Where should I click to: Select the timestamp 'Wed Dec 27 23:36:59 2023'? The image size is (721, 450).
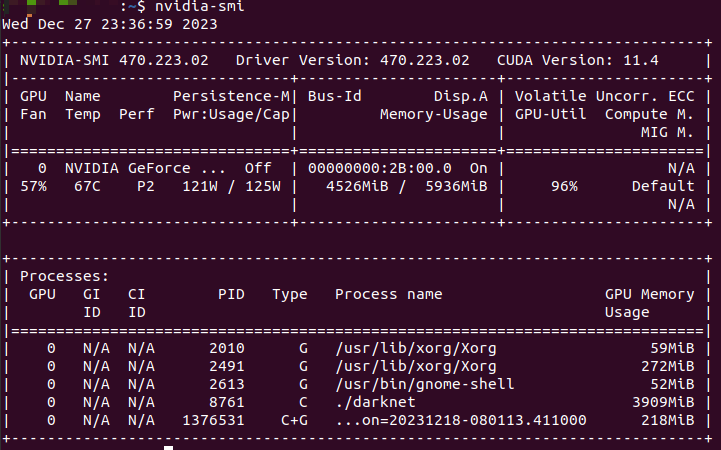pyautogui.click(x=110, y=24)
